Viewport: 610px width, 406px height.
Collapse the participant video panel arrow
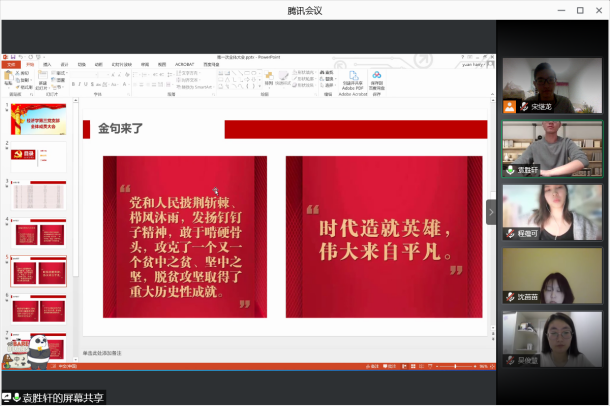point(491,212)
